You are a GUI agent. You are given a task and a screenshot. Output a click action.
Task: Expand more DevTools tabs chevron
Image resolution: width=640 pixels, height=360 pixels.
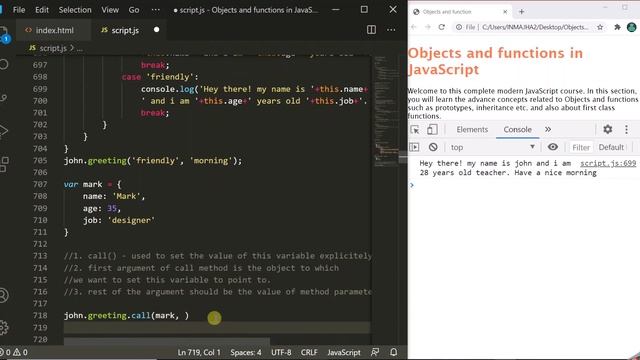tap(548, 129)
